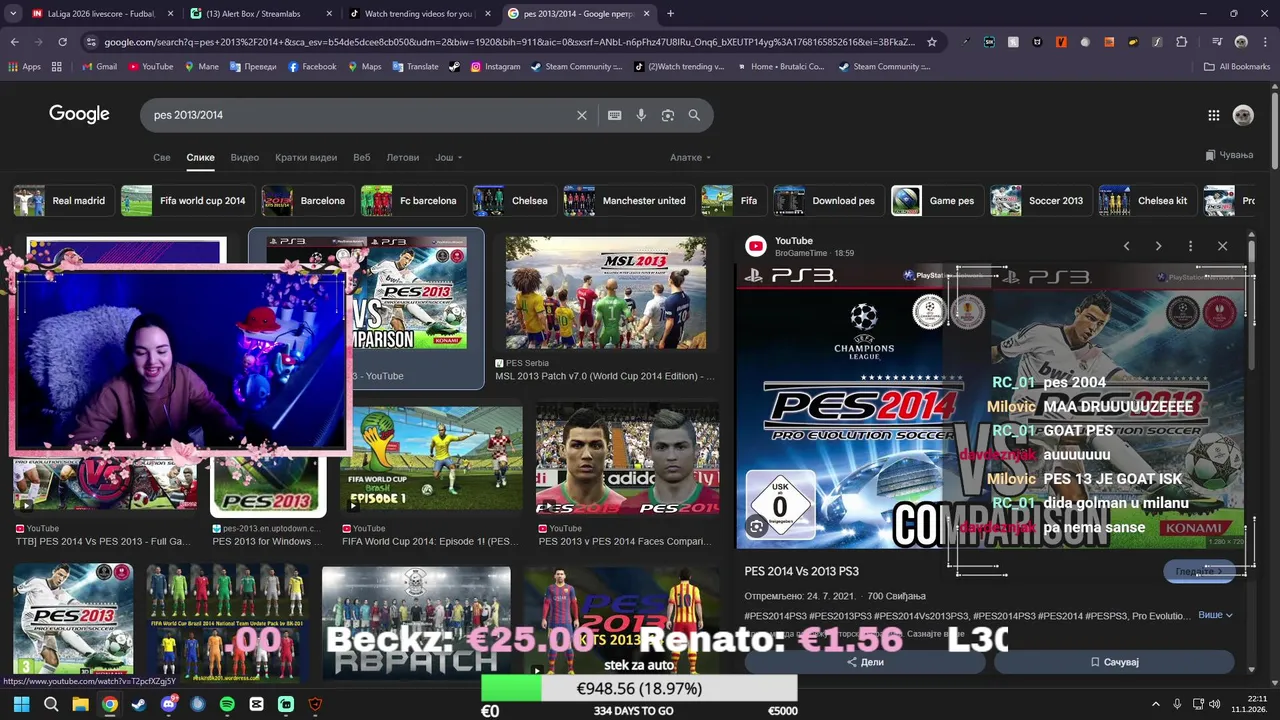Bookmark this page with the star icon
The width and height of the screenshot is (1280, 720).
932,42
